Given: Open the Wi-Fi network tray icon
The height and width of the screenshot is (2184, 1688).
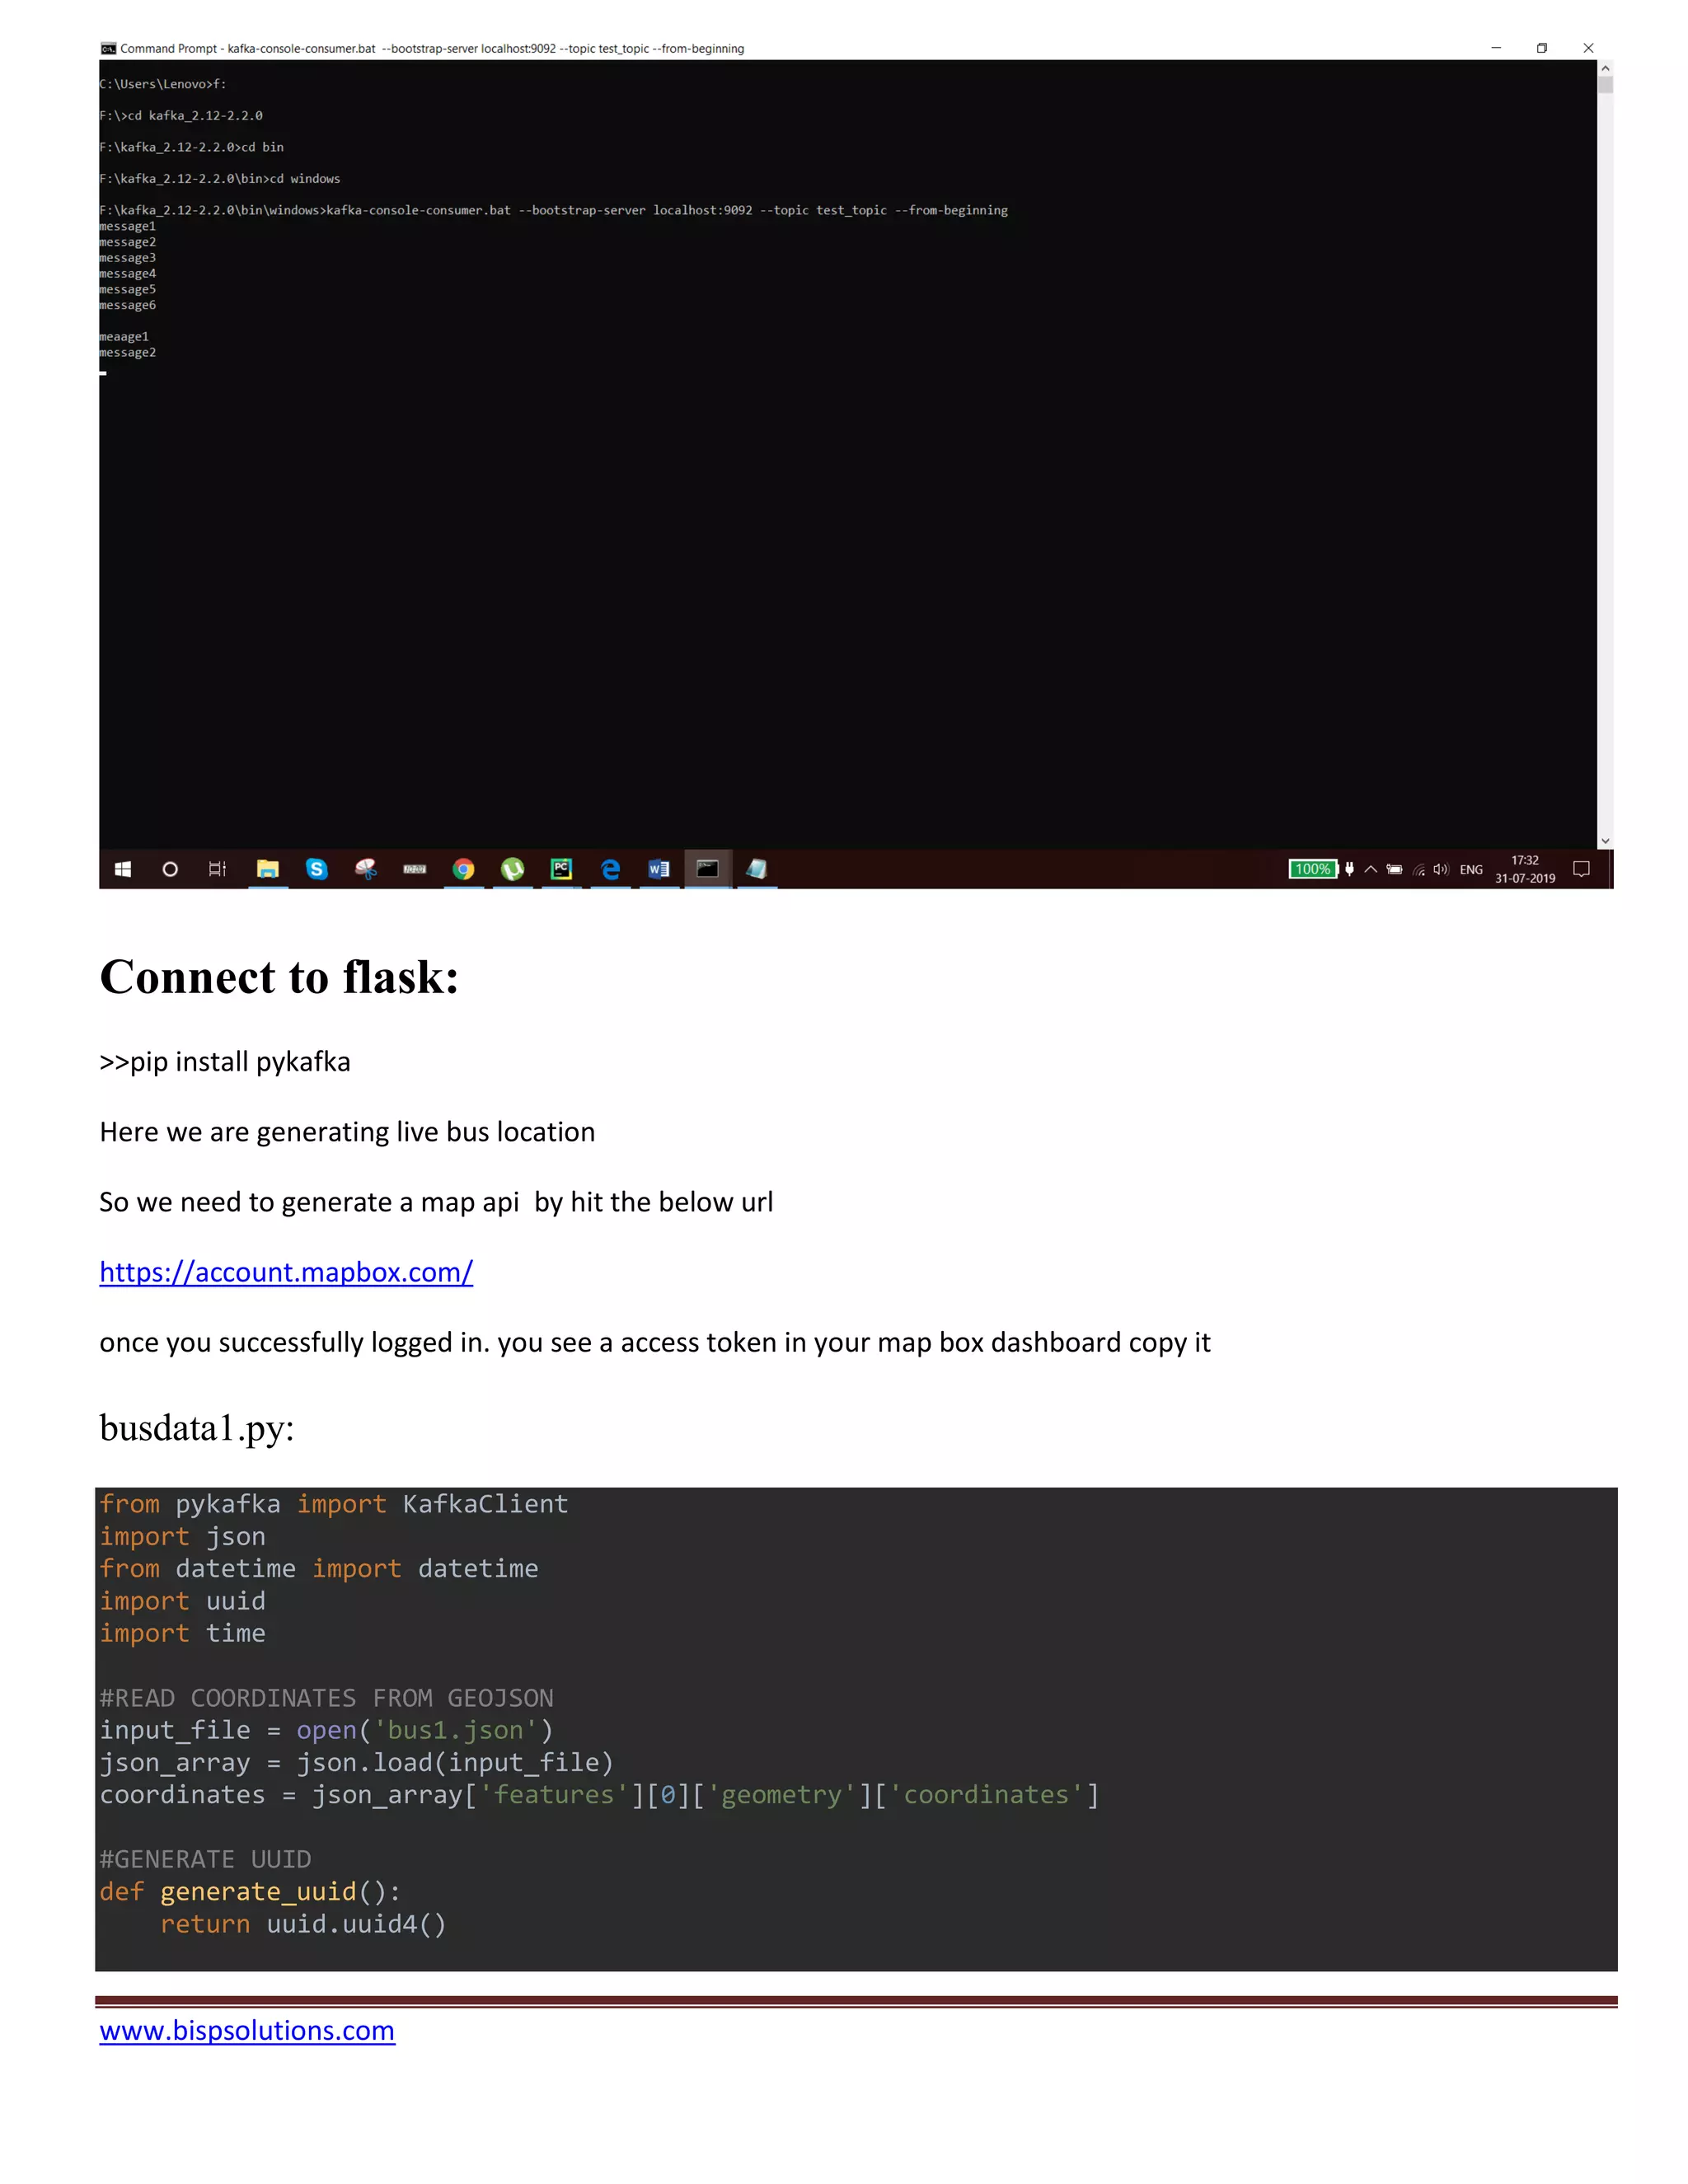Looking at the screenshot, I should click(1419, 869).
